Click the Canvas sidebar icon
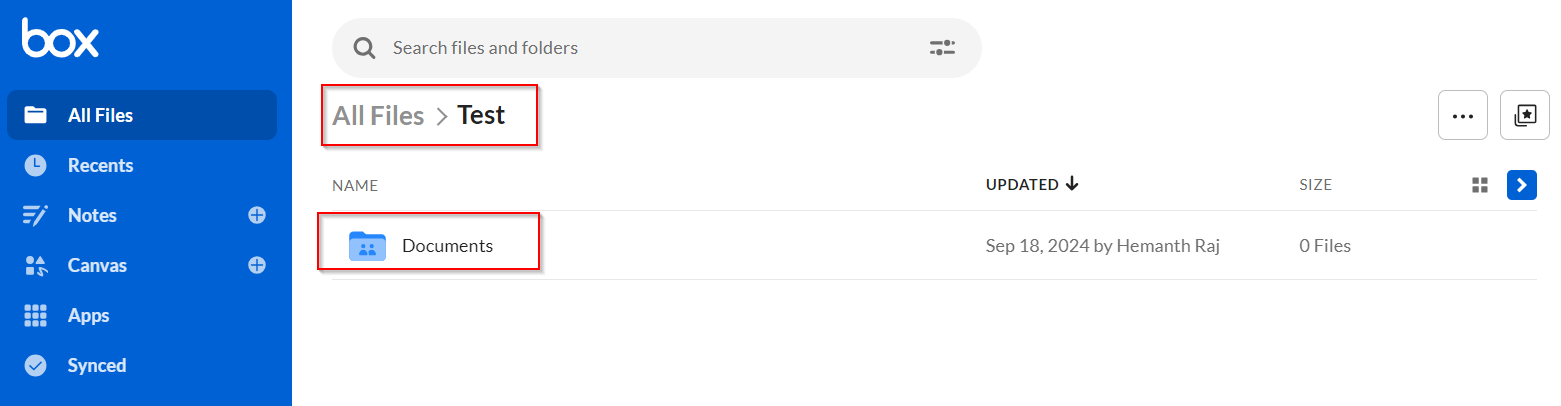This screenshot has height=406, width=1561. [35, 265]
